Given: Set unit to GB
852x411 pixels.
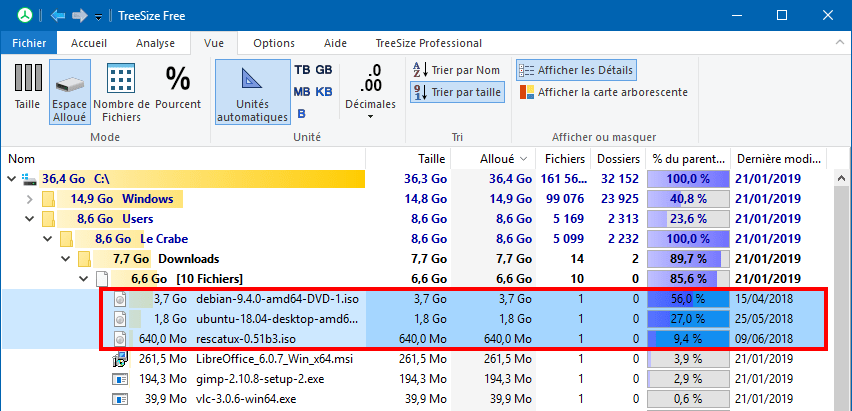Looking at the screenshot, I should [x=324, y=70].
